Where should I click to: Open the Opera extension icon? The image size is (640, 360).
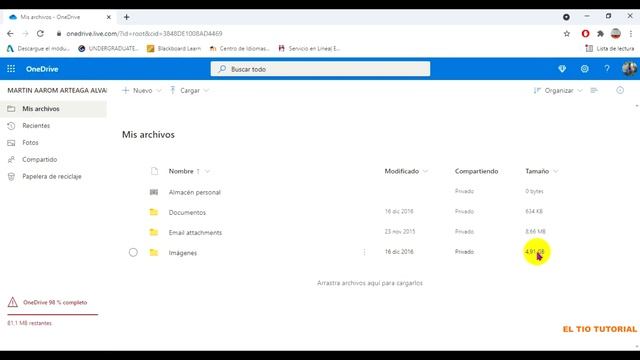point(585,33)
